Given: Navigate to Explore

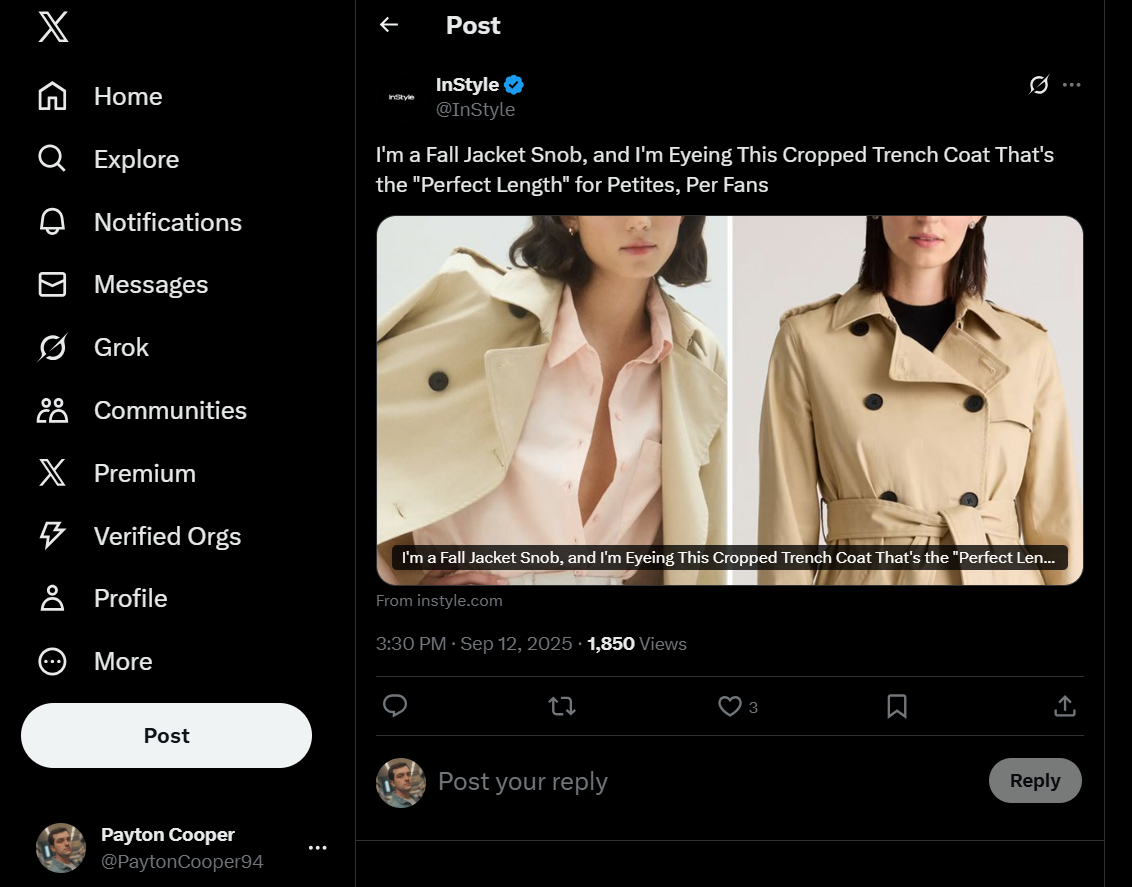Looking at the screenshot, I should tap(52, 159).
